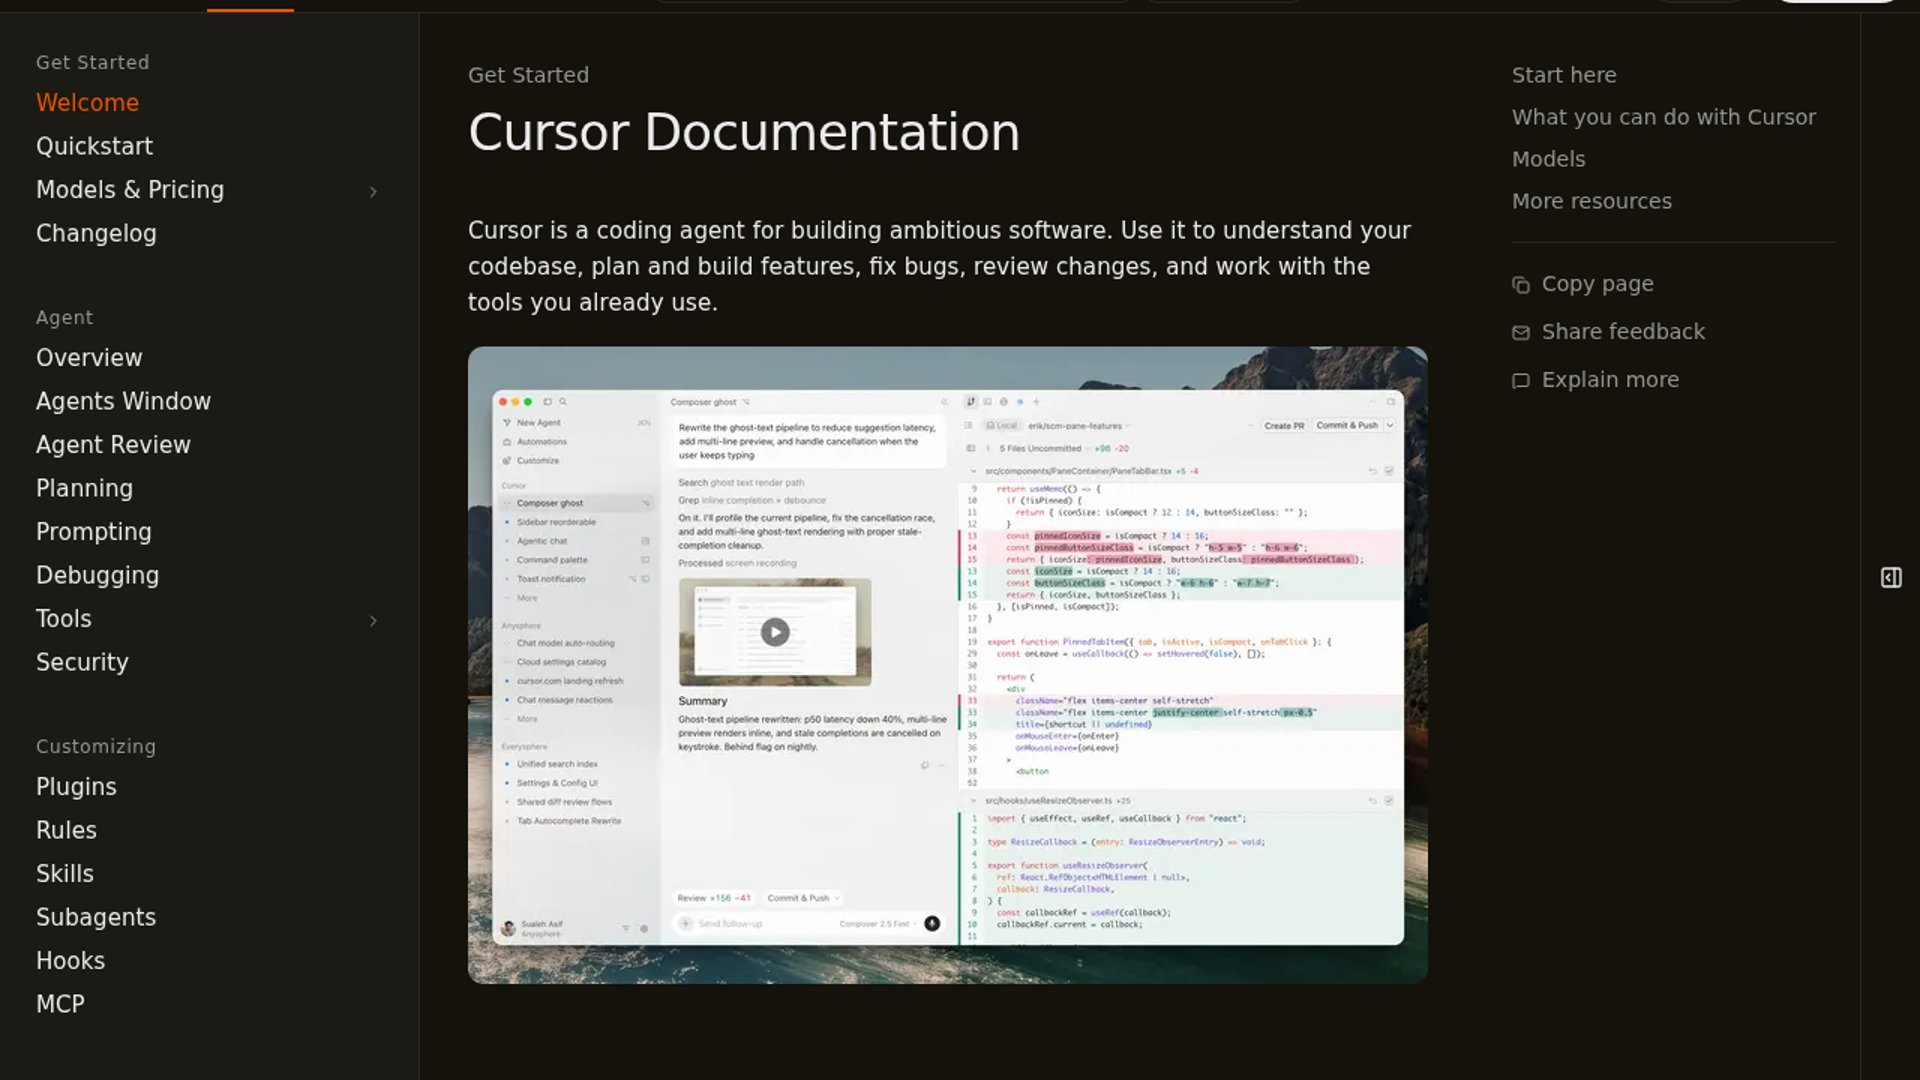Open the Hooks page
Viewport: 1920px width, 1080px height.
70,961
